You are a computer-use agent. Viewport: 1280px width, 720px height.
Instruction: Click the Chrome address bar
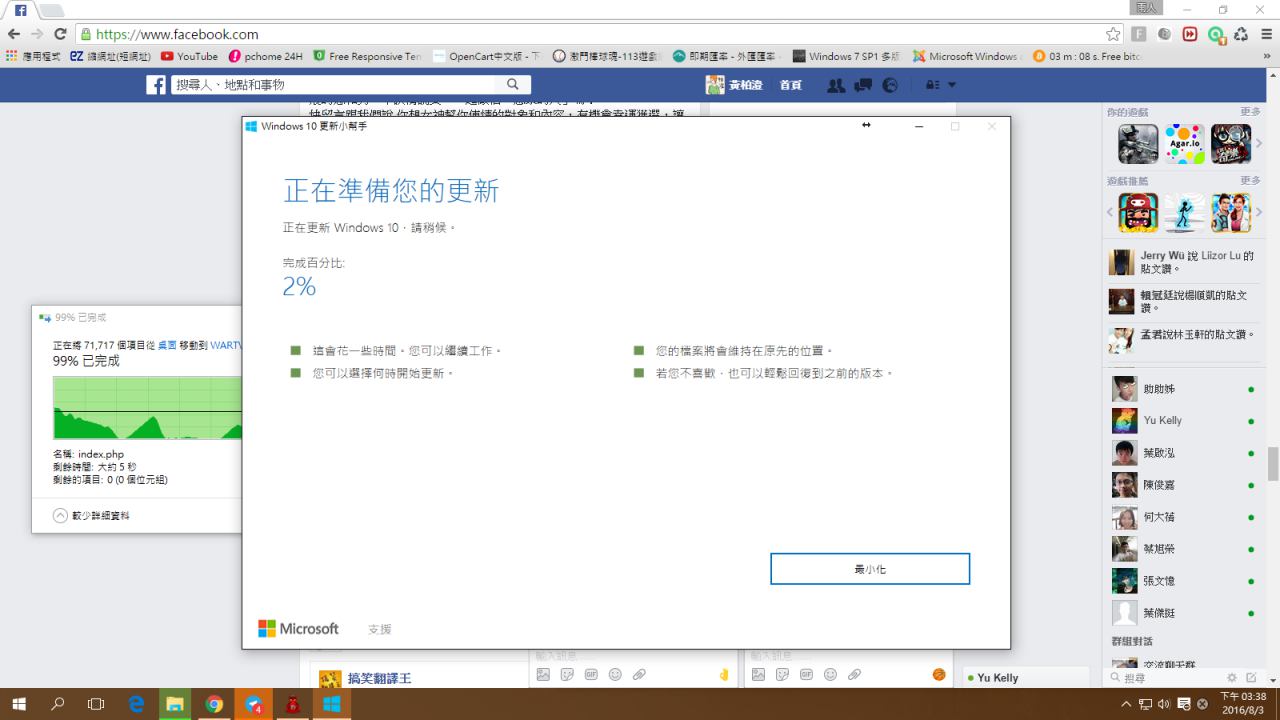point(590,34)
